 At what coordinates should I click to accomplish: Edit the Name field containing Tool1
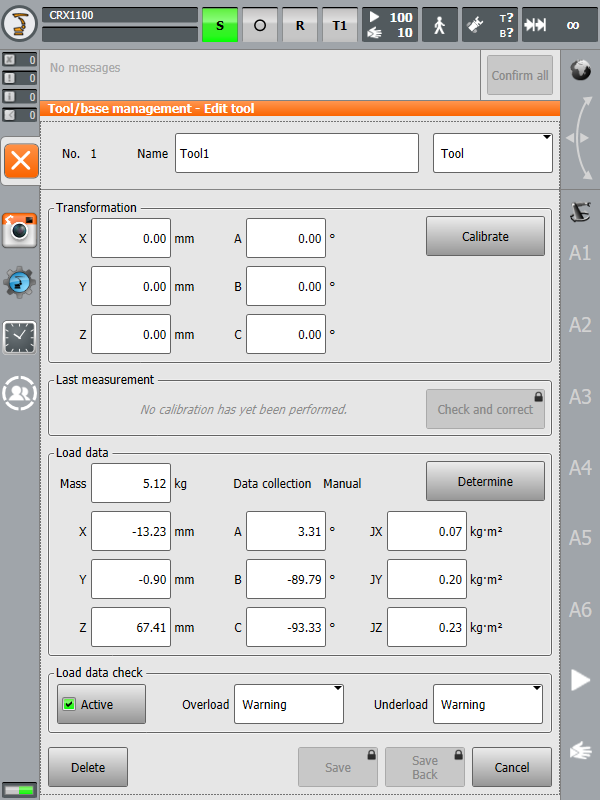[297, 153]
